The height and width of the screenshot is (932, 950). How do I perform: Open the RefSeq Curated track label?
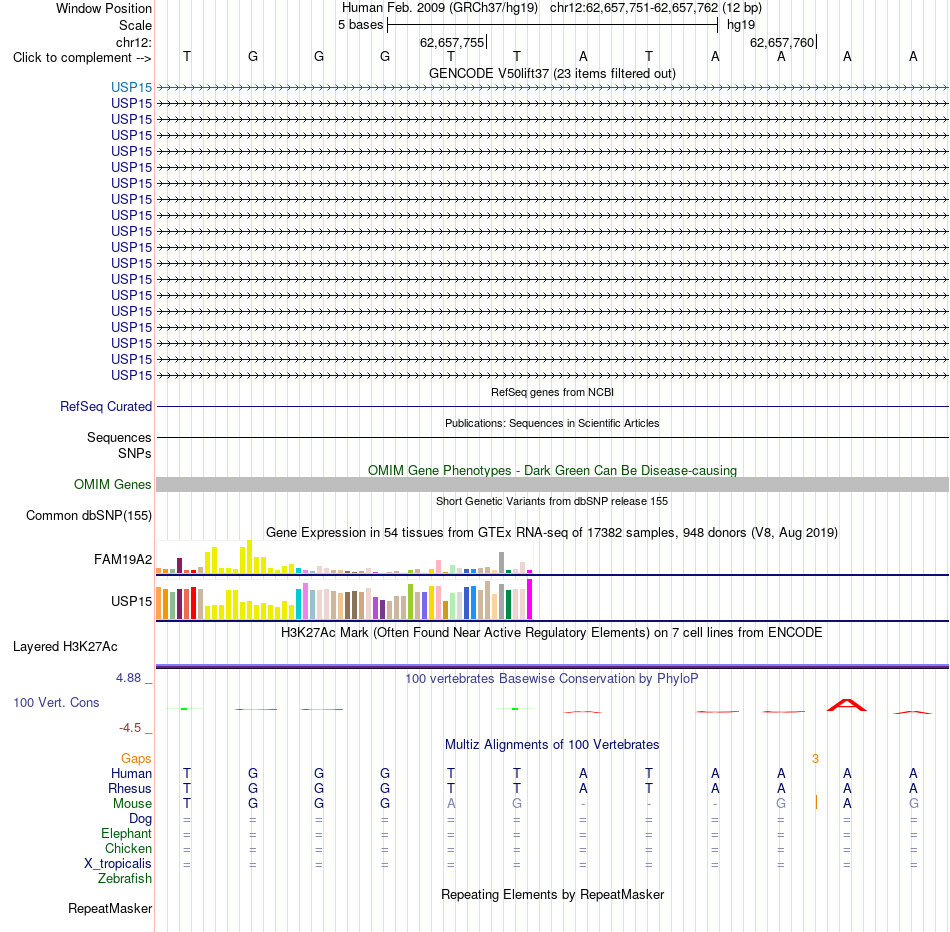(x=105, y=407)
